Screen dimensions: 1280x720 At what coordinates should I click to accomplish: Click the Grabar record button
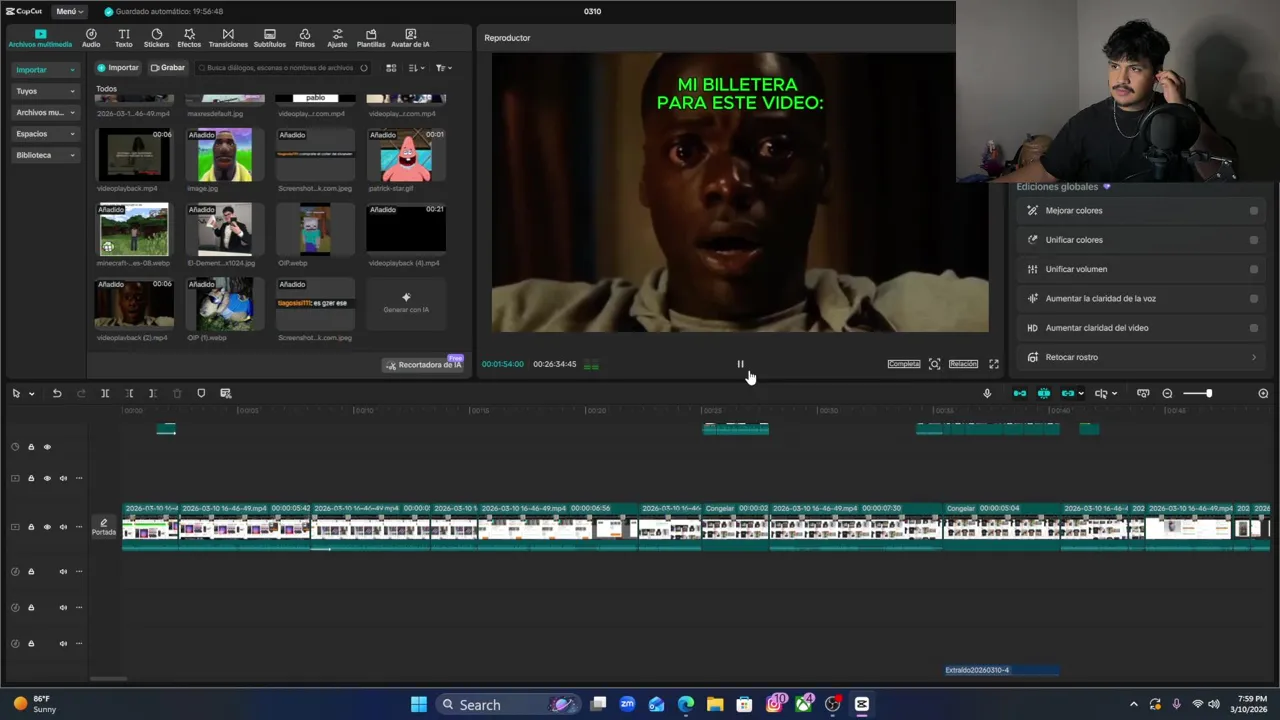(x=168, y=68)
